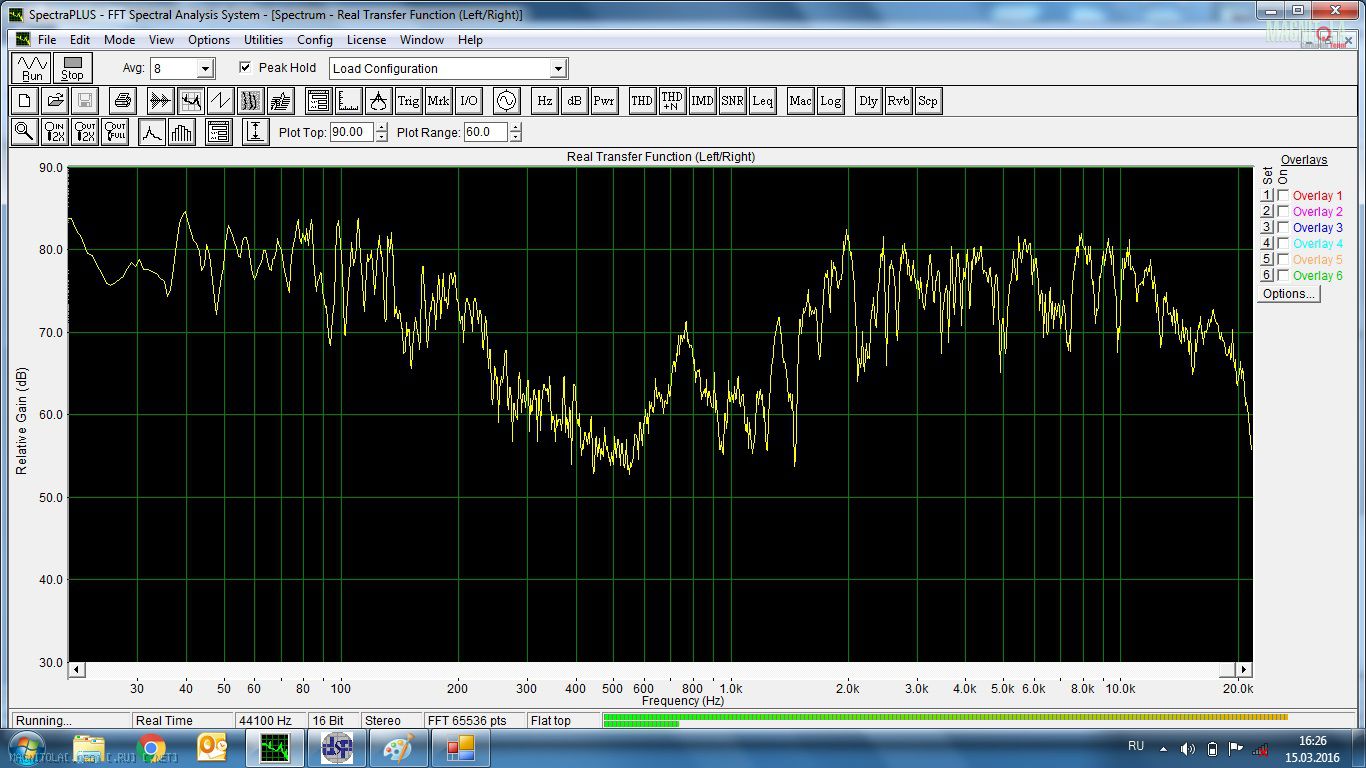Viewport: 1366px width, 768px height.
Task: Enable the Overlay 6 checkbox
Action: click(x=1284, y=276)
